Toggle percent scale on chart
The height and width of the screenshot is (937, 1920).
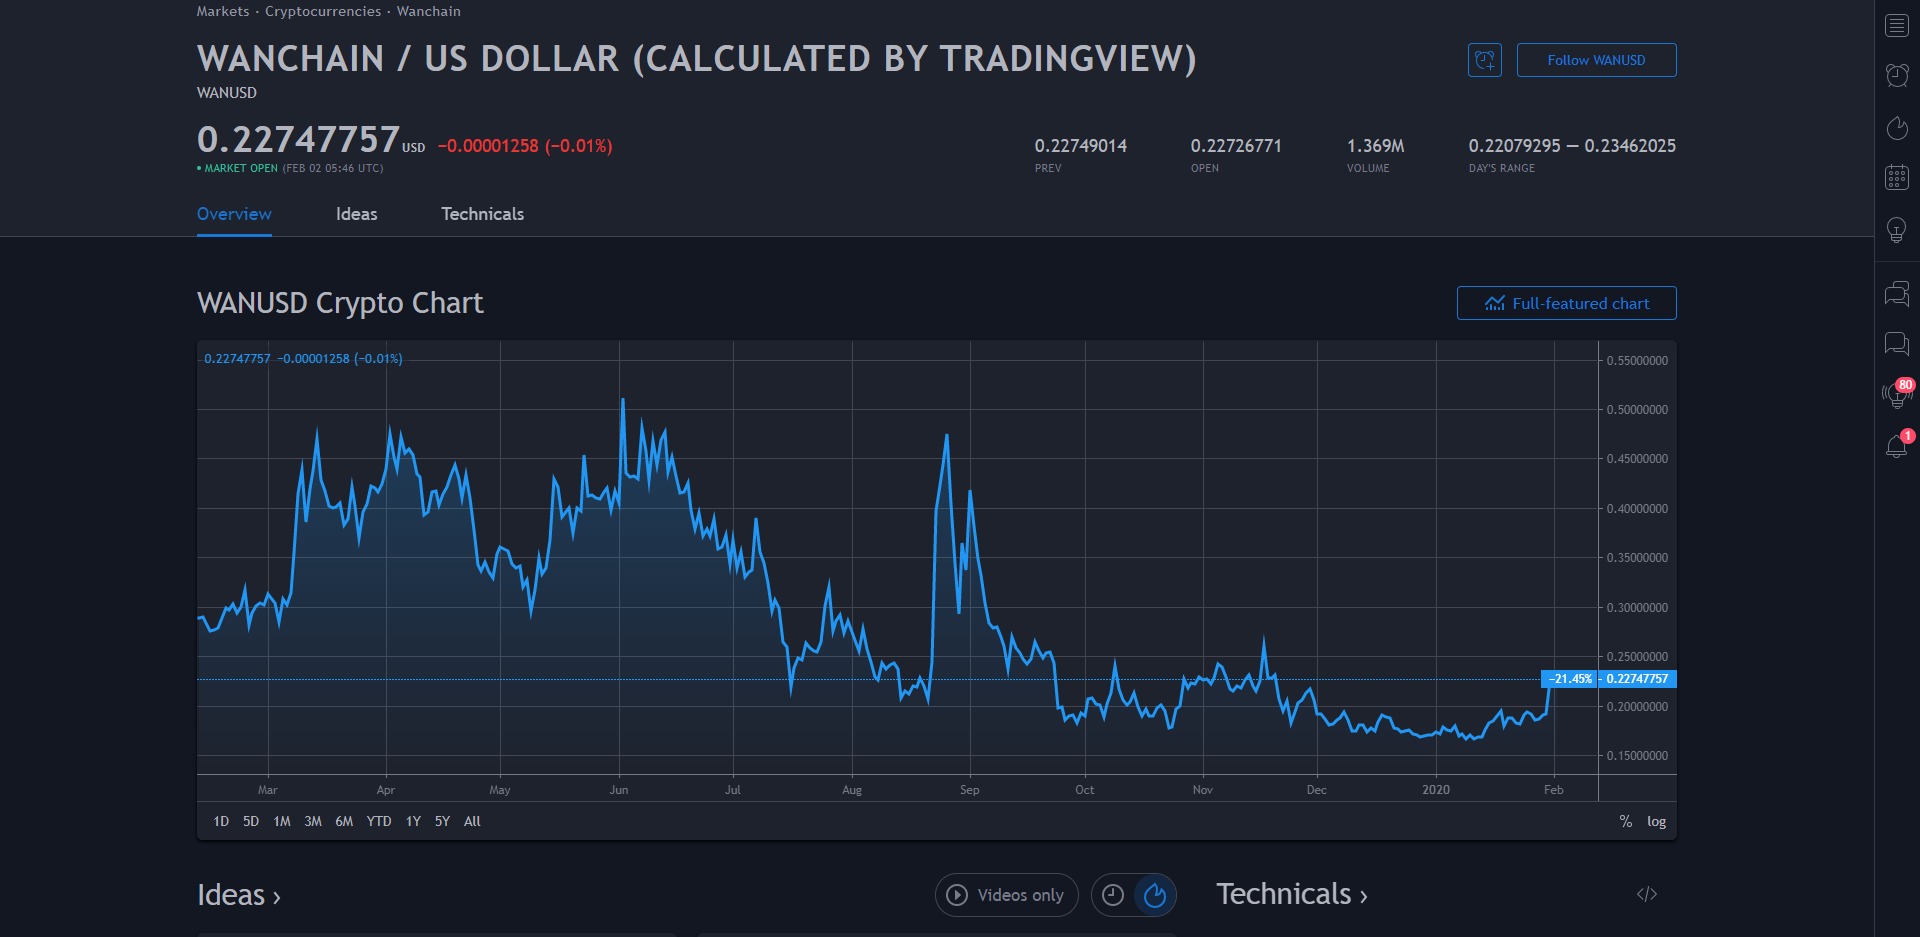tap(1626, 821)
